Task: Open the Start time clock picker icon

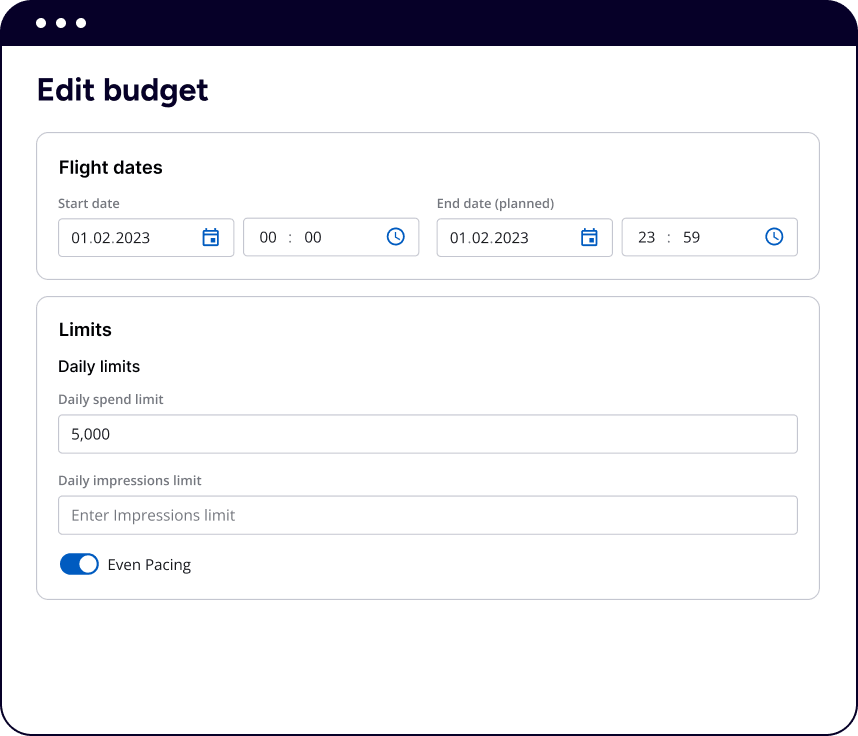Action: 396,237
